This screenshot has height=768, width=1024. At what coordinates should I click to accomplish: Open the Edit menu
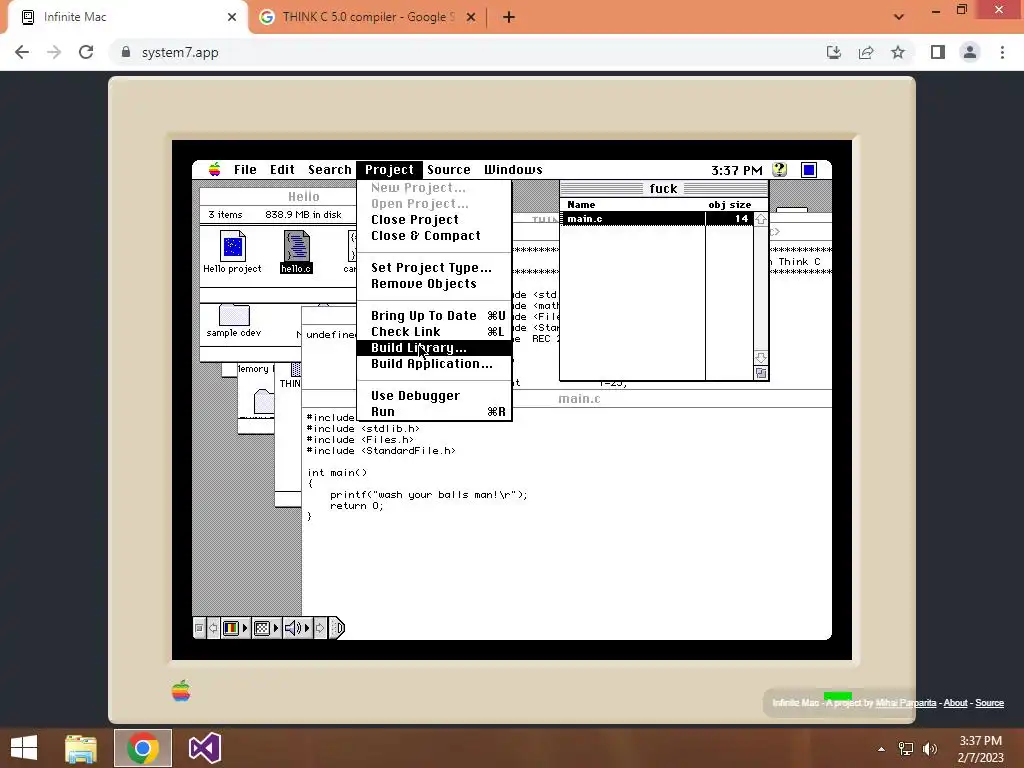click(x=282, y=170)
